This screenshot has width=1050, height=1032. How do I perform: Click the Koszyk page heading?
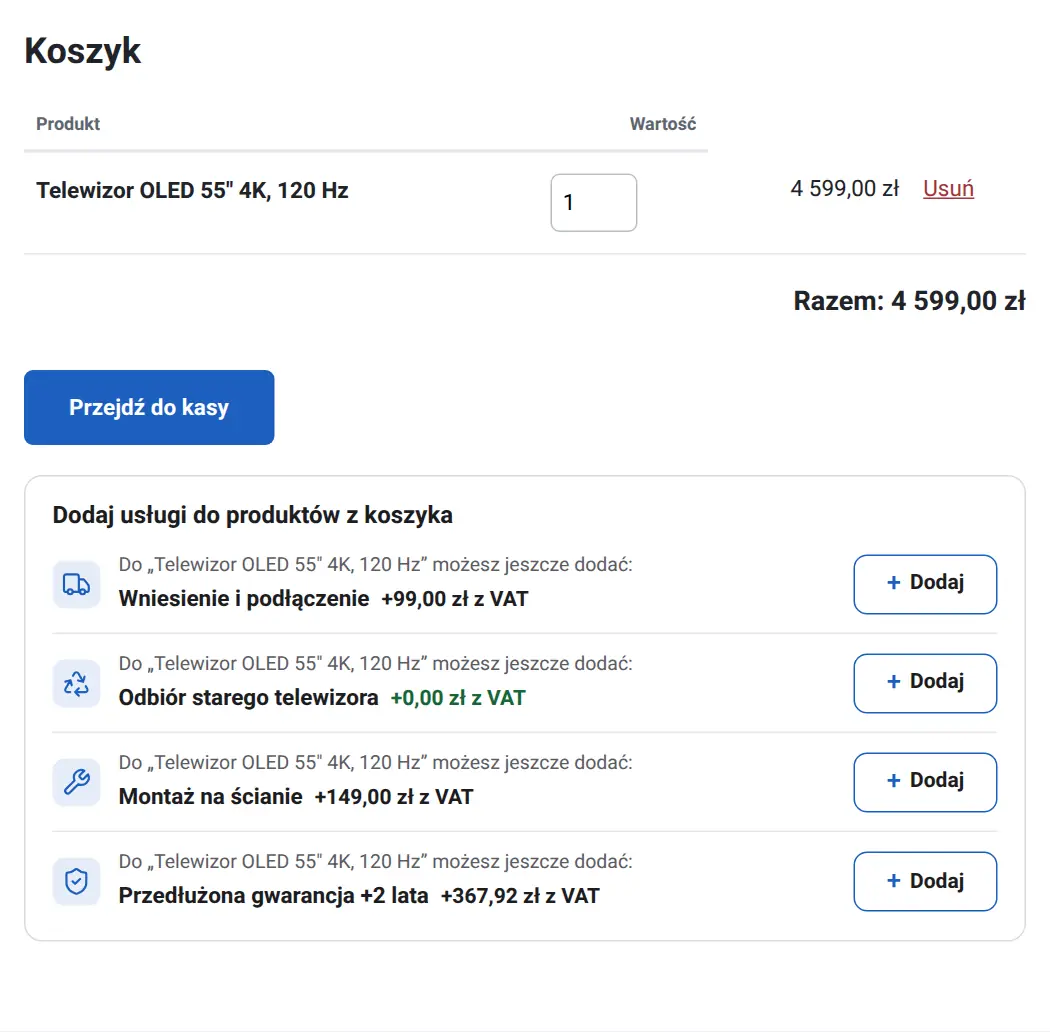83,51
